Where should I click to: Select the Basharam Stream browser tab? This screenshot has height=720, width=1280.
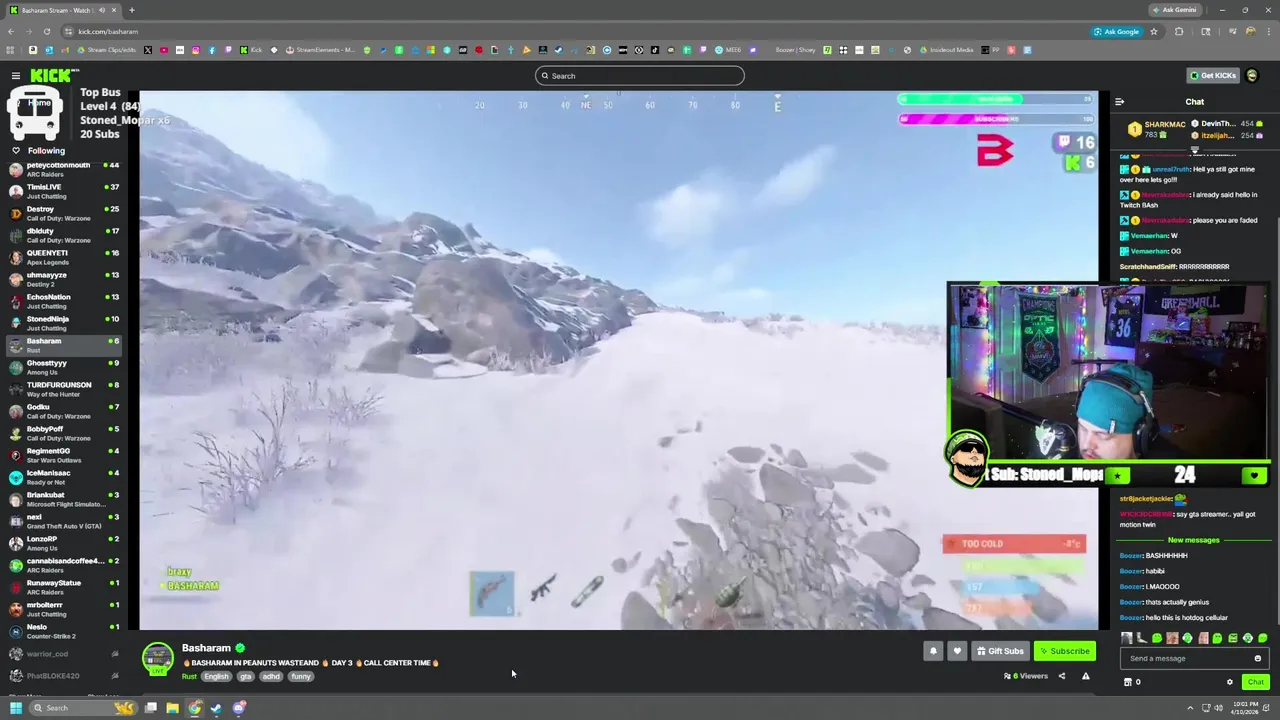coord(62,10)
